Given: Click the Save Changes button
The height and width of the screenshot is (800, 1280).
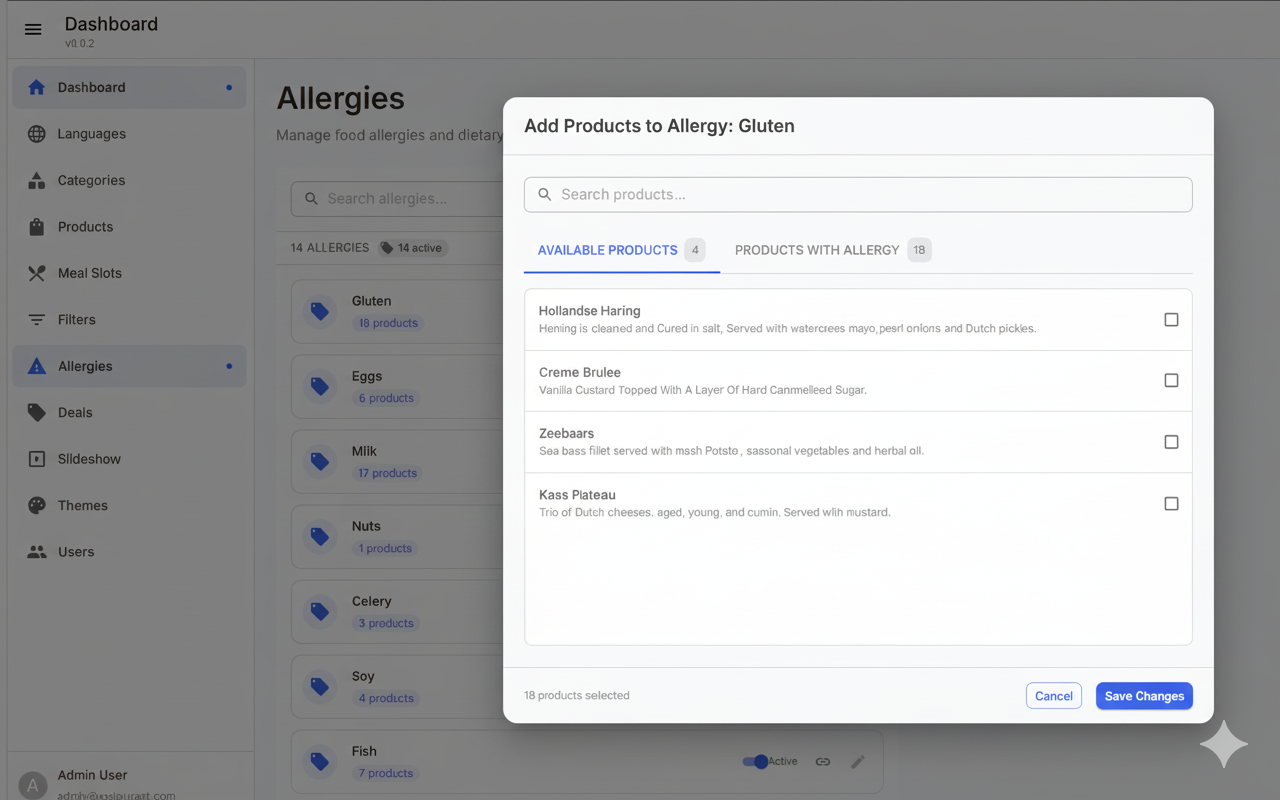Looking at the screenshot, I should (1144, 695).
